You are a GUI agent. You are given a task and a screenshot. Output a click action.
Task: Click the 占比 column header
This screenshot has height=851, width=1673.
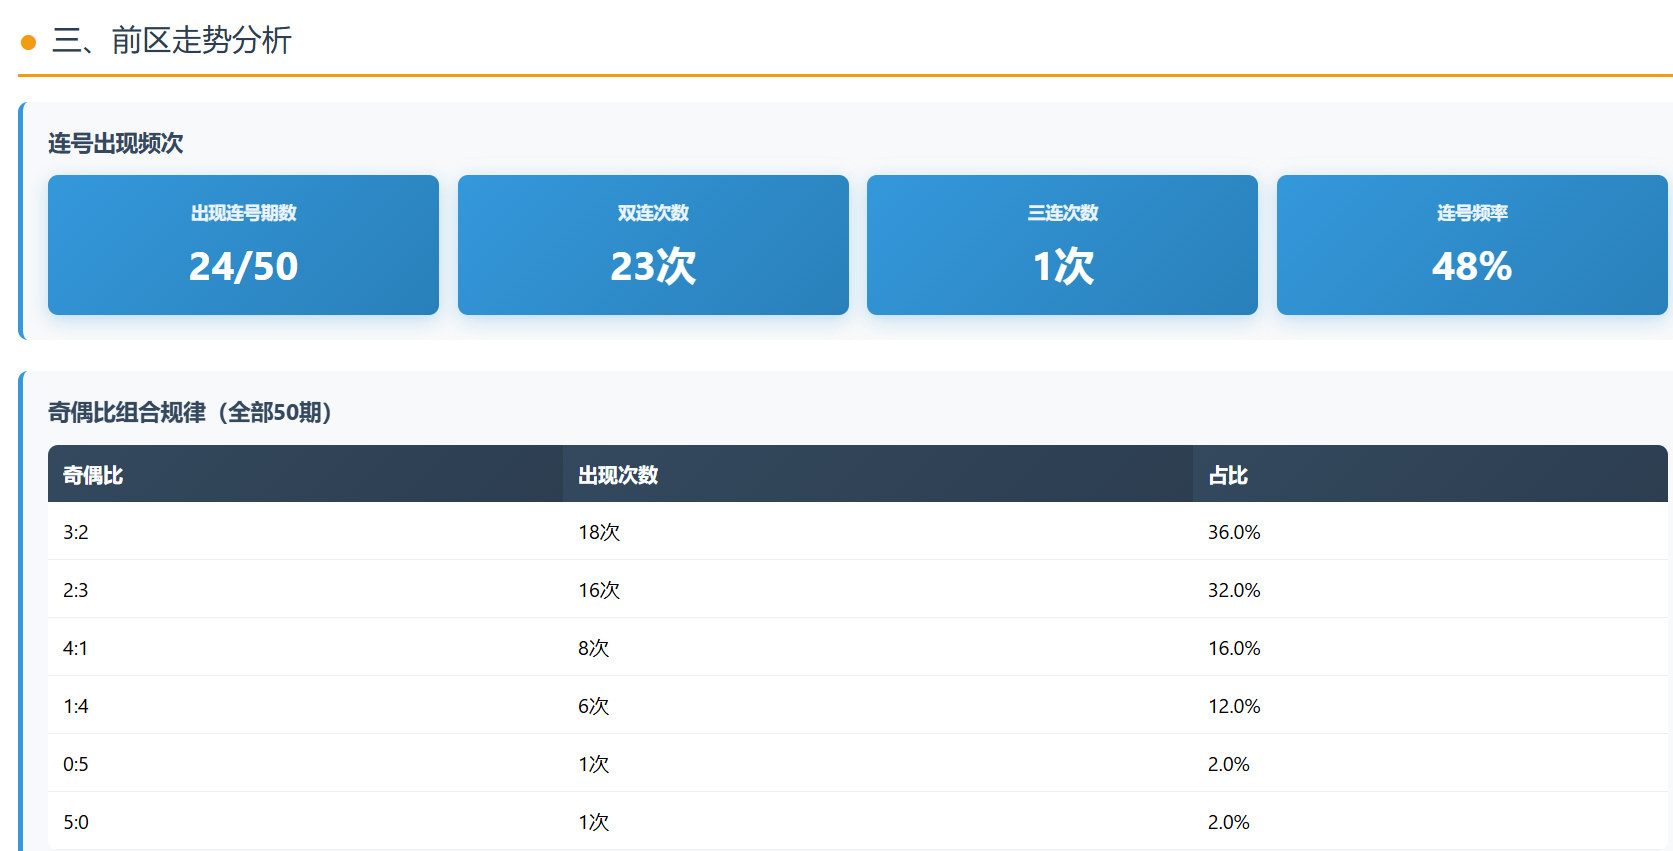(x=1228, y=475)
